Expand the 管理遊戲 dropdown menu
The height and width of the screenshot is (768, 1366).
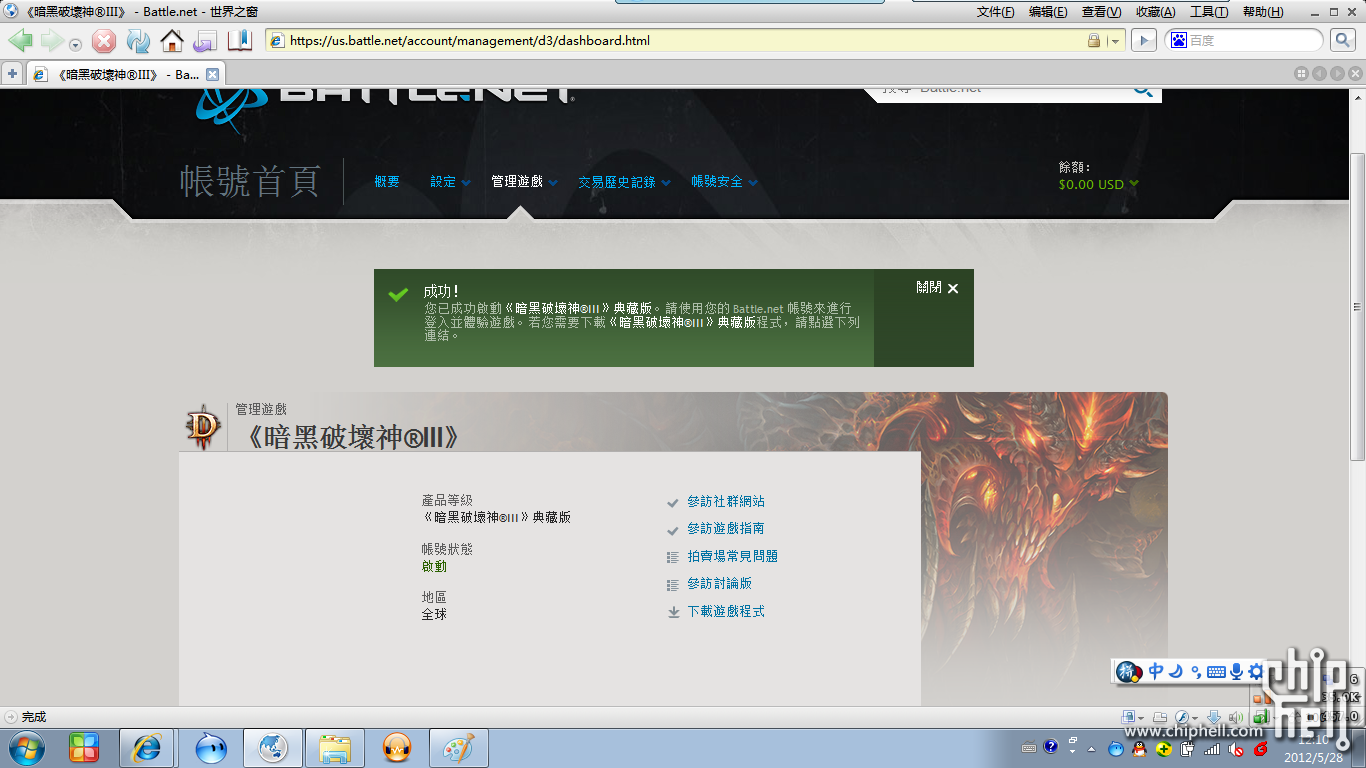point(524,182)
